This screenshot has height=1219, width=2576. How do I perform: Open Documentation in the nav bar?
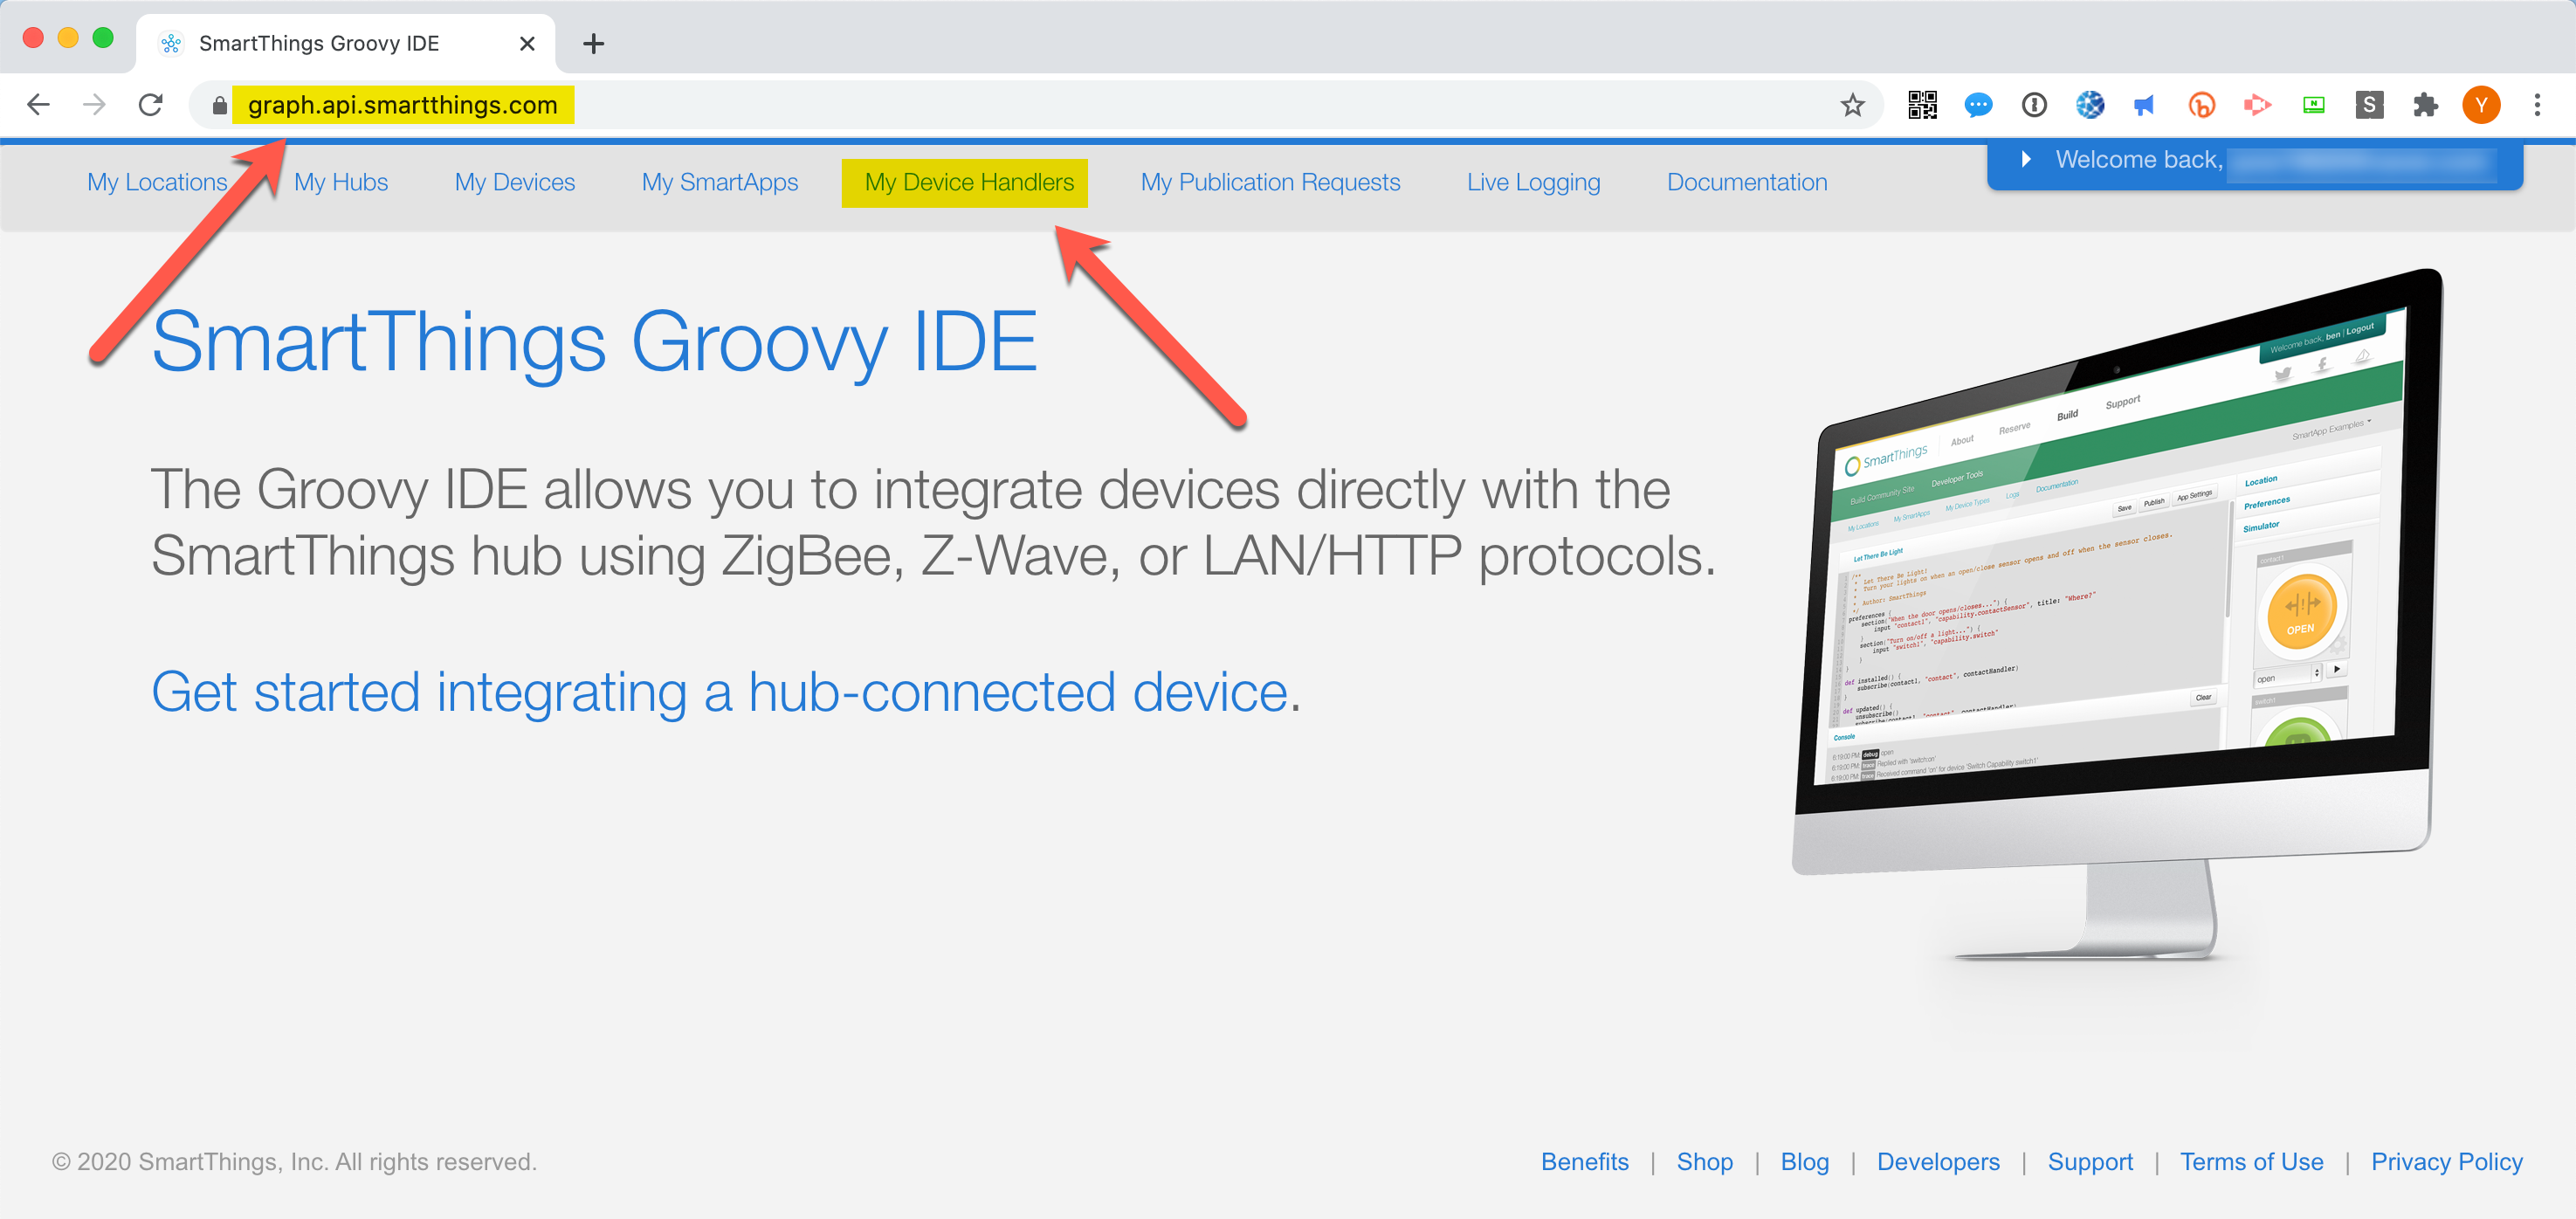(1747, 183)
